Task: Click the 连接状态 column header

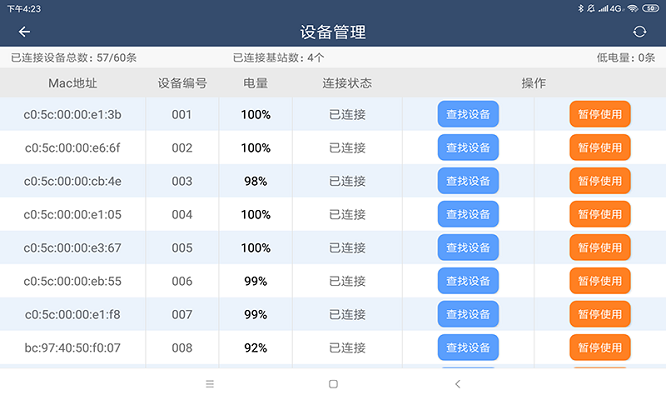Action: (347, 83)
